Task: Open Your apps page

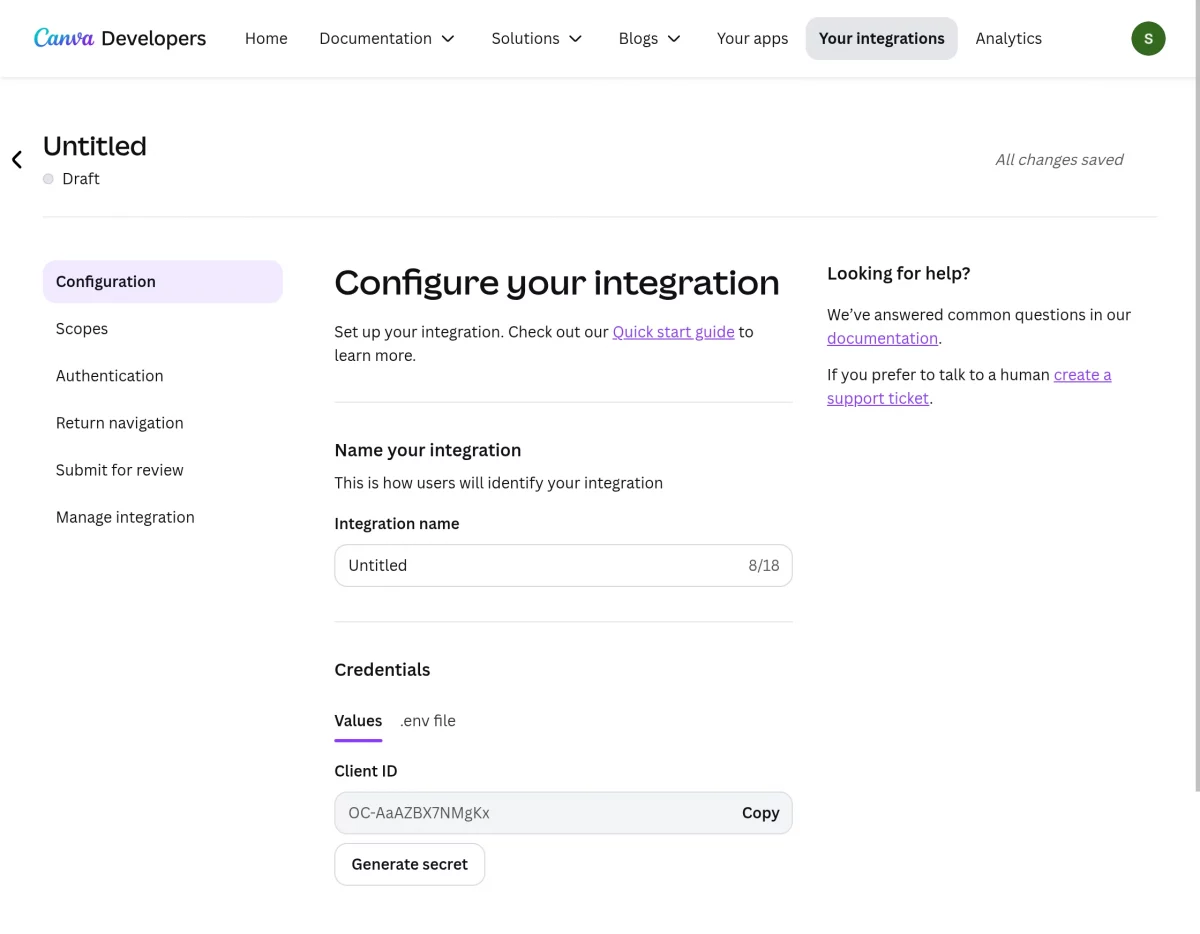Action: (x=752, y=38)
